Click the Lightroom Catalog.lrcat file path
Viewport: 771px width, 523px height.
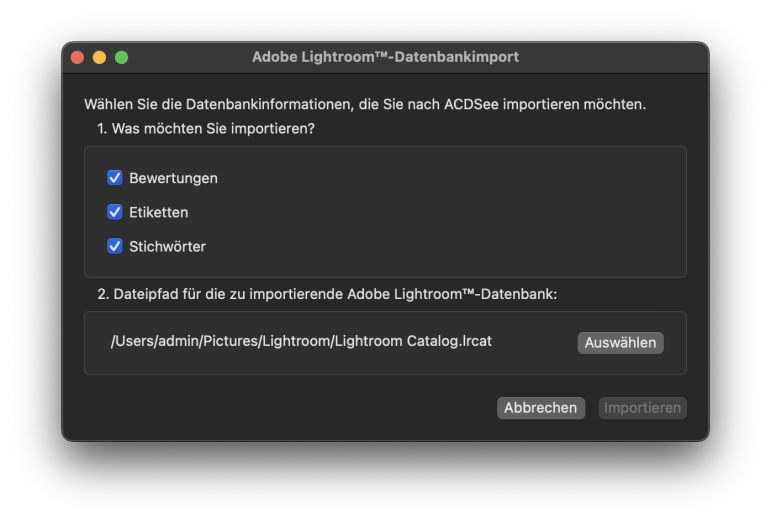click(x=301, y=341)
